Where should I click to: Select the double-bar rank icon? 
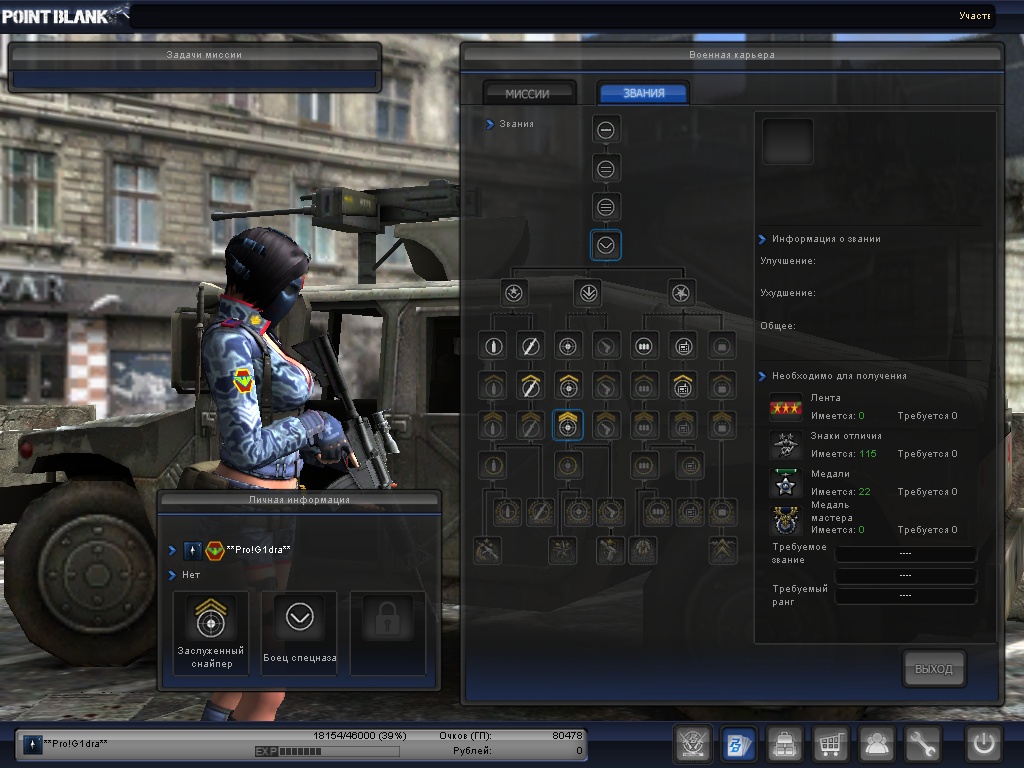coord(605,169)
